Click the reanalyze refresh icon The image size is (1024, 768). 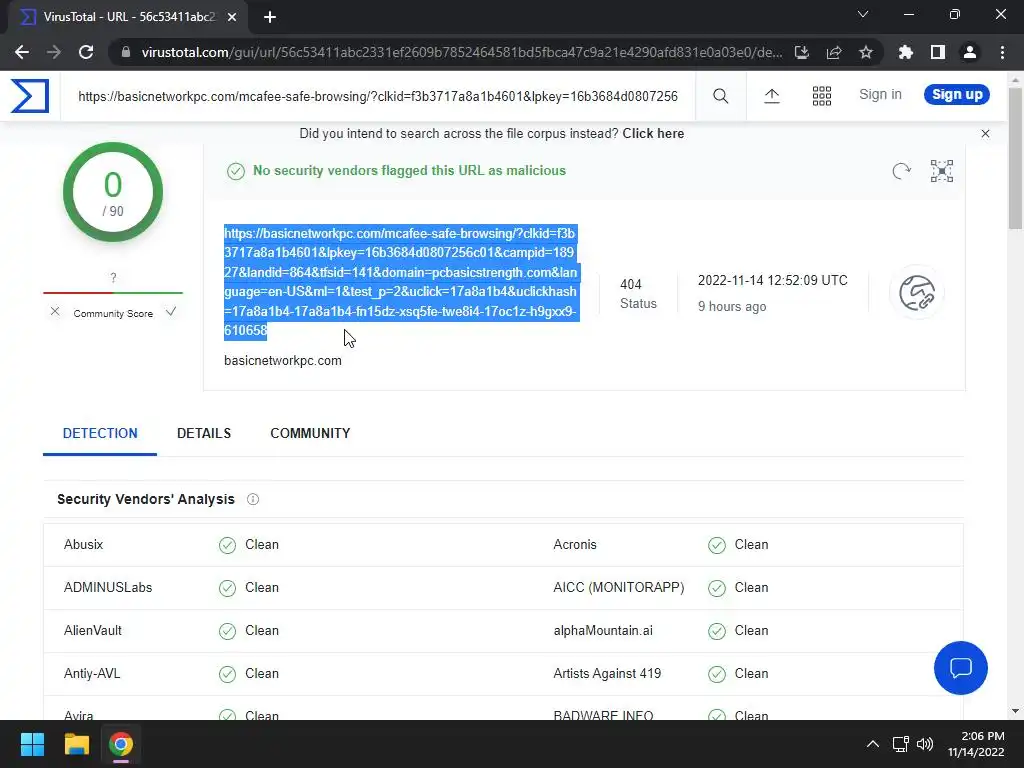(901, 171)
